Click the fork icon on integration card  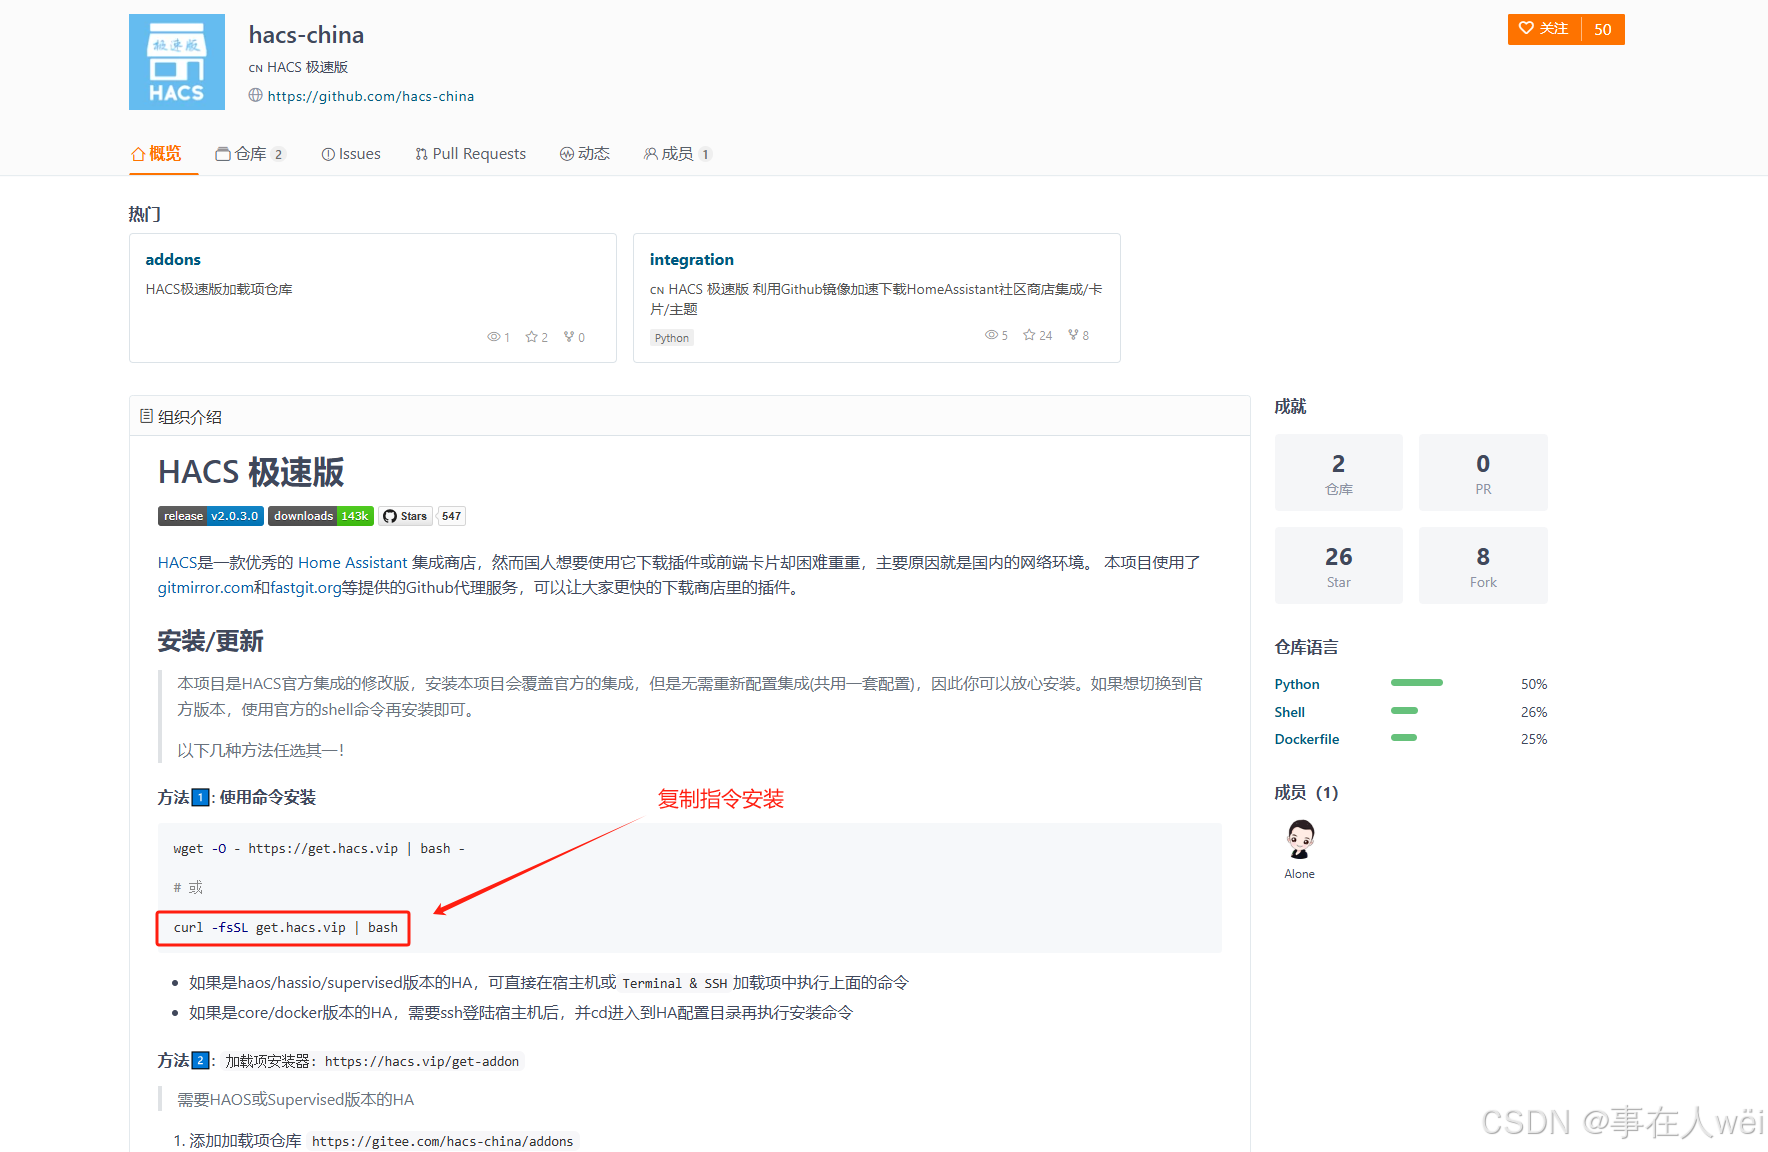[x=1073, y=335]
